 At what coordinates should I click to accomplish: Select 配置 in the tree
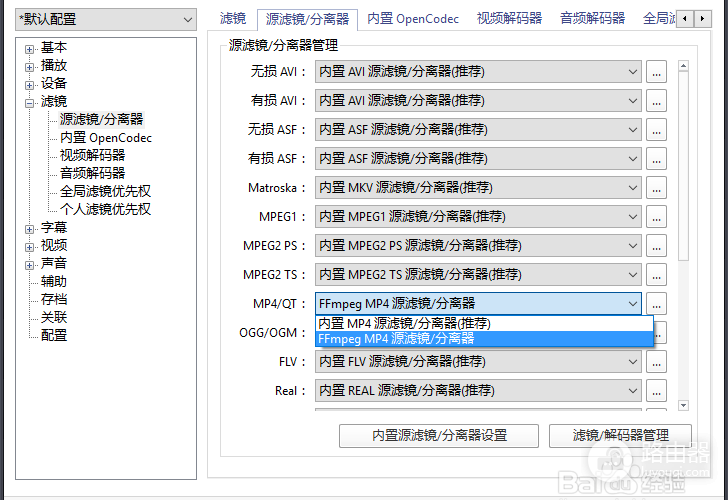point(54,335)
